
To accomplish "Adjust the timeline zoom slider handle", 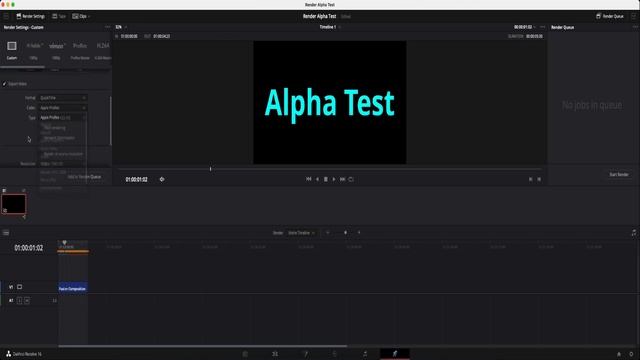I will [345, 233].
